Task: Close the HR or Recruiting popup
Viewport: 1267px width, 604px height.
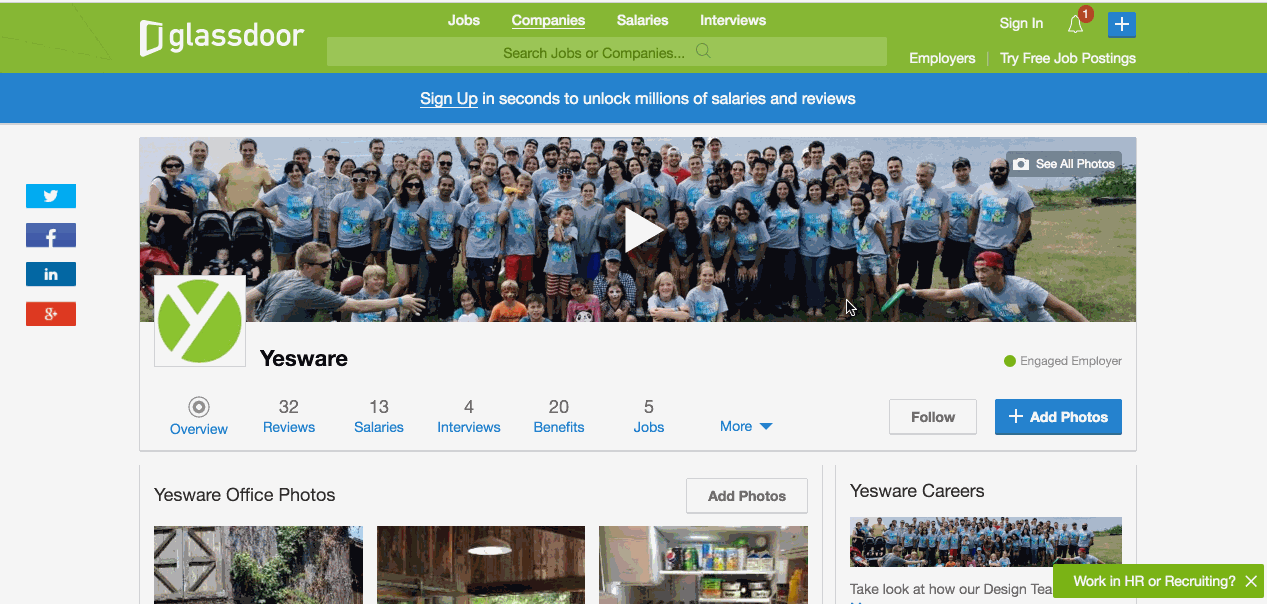Action: pyautogui.click(x=1250, y=581)
